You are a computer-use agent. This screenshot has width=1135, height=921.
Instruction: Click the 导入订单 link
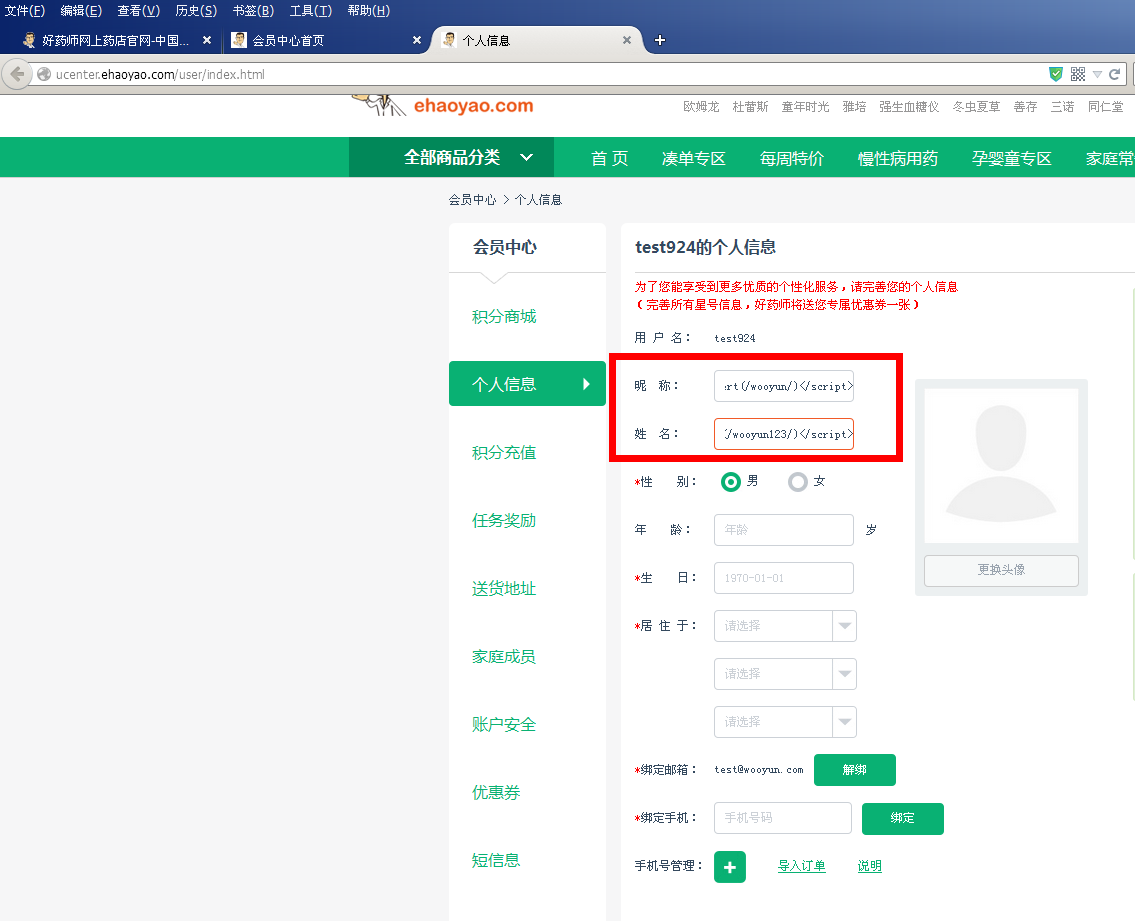click(x=801, y=866)
